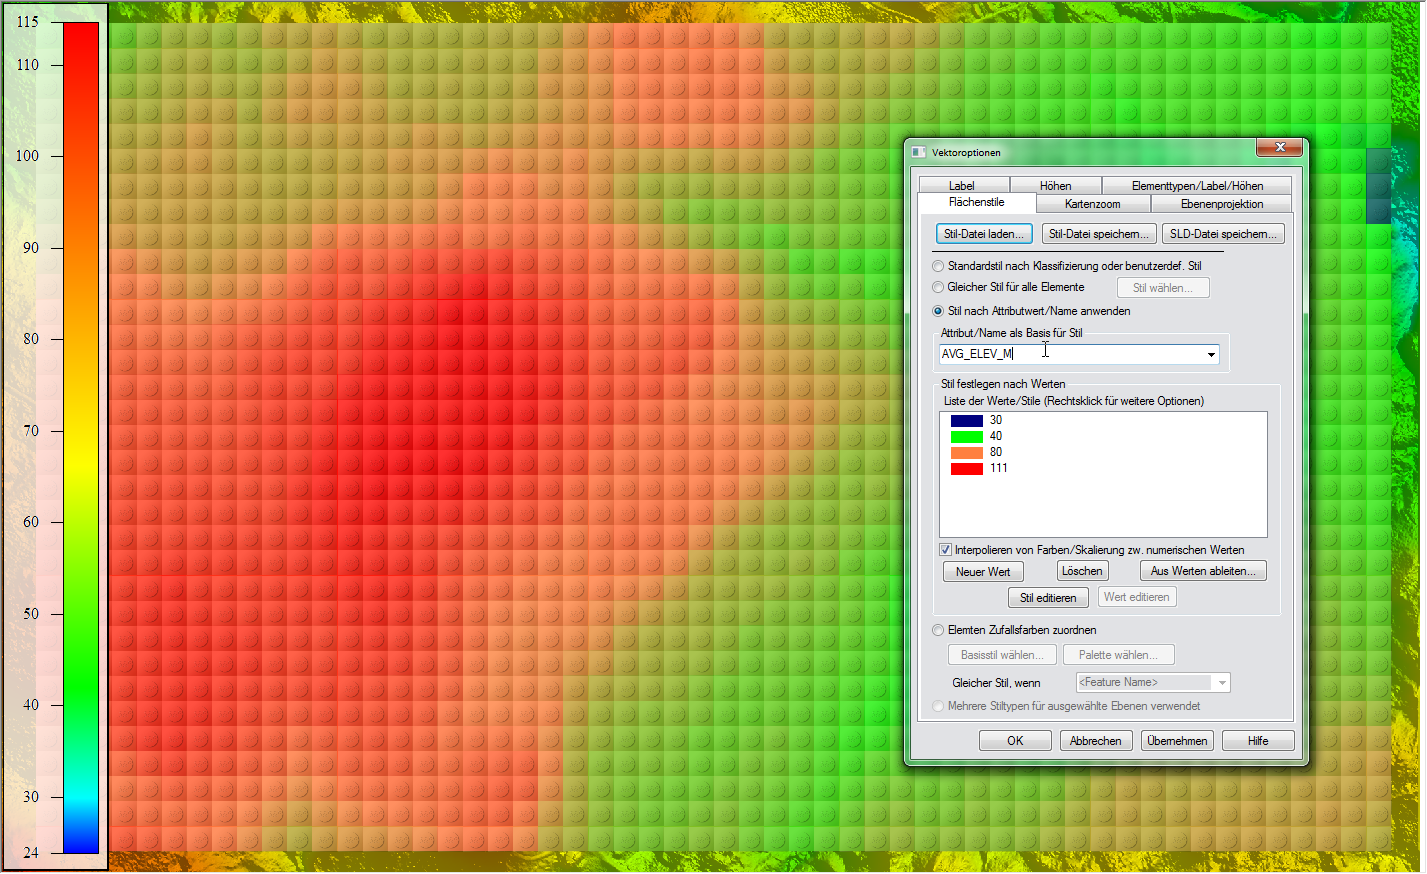Viewport: 1427px width, 874px height.
Task: Click the Hilfe button
Action: click(x=1258, y=741)
